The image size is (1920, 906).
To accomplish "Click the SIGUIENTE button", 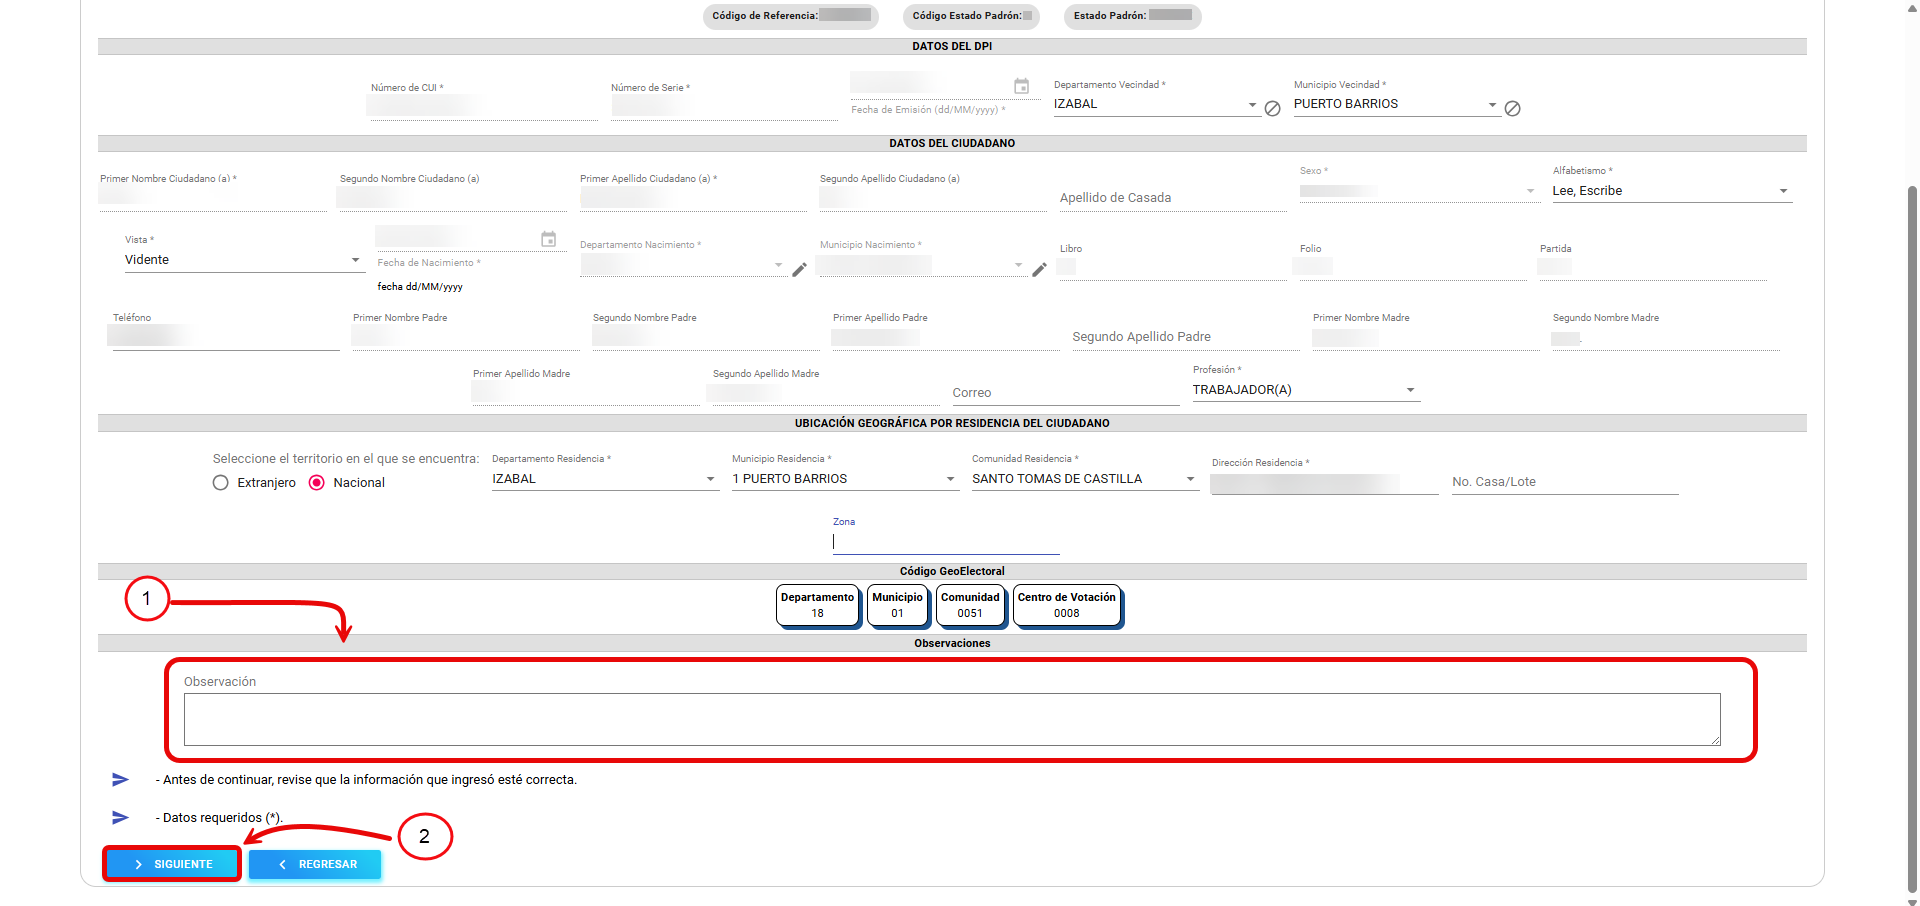I will 172,864.
